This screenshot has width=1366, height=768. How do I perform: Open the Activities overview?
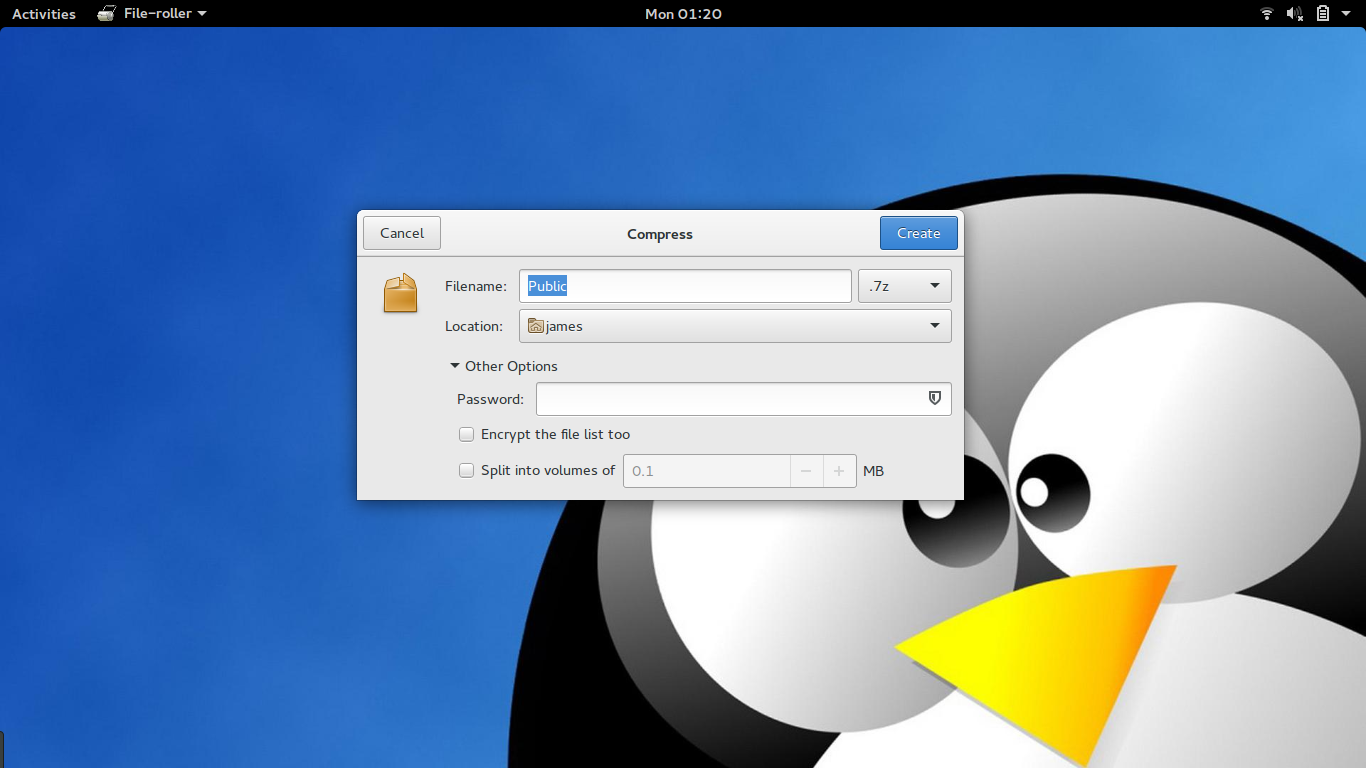(x=44, y=13)
